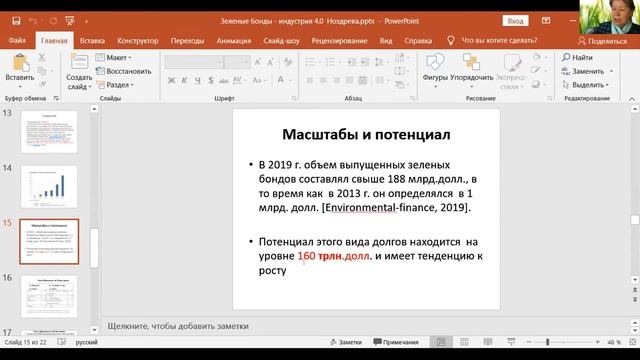
Task: Toggle text shadow S
Action: (211, 80)
